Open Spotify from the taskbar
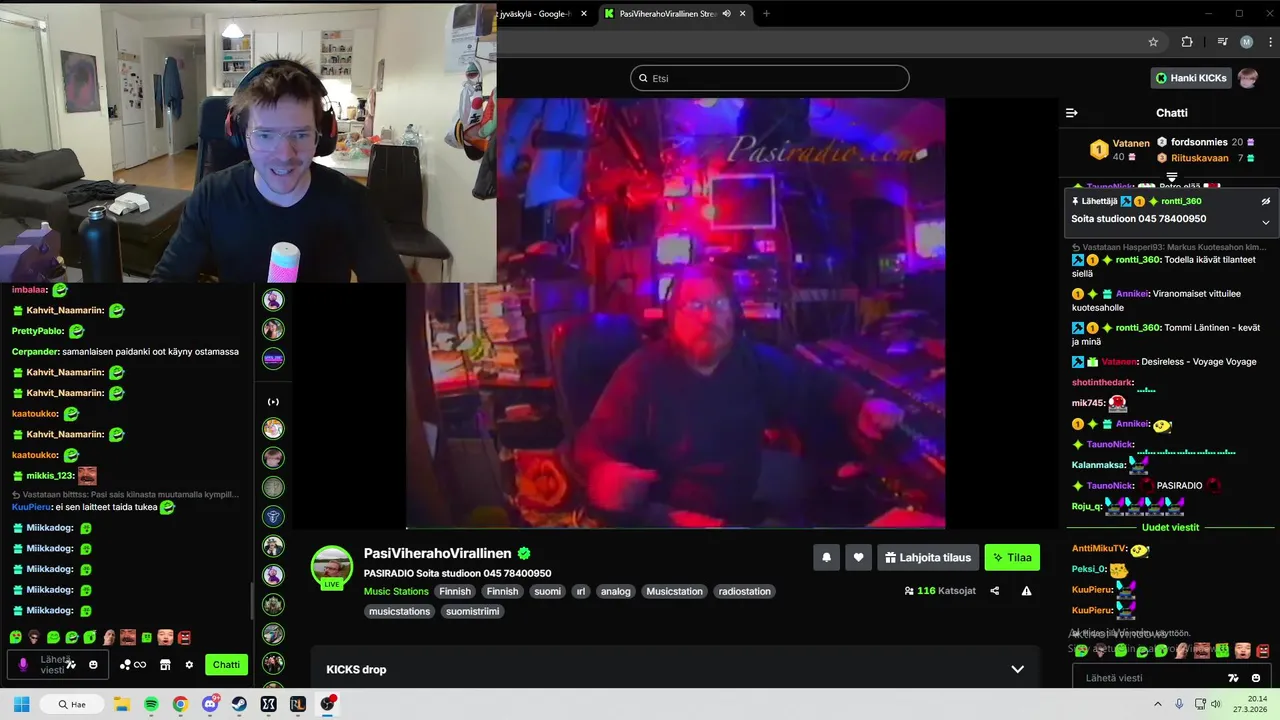The image size is (1280, 720). [x=151, y=704]
